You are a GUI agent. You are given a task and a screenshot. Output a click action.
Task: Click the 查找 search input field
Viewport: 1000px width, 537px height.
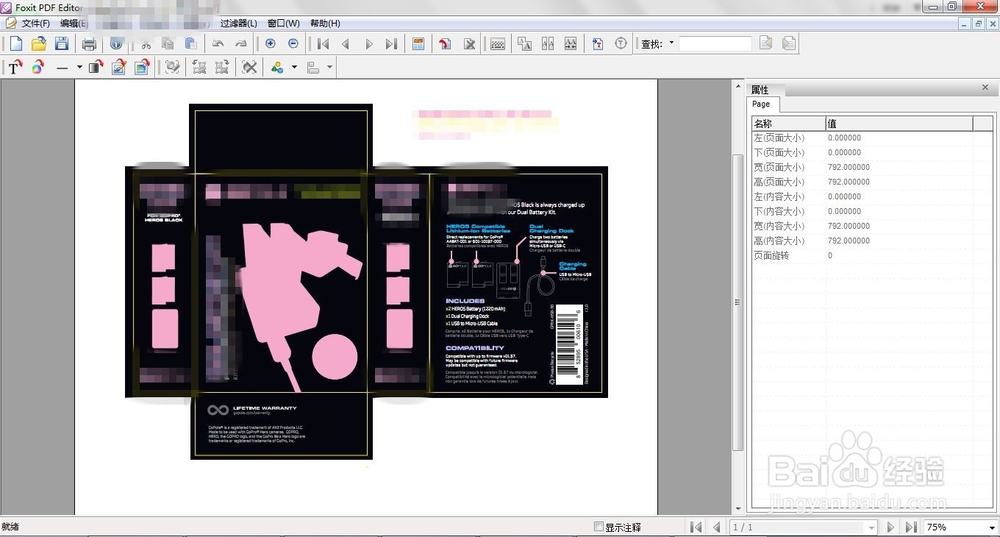click(715, 43)
